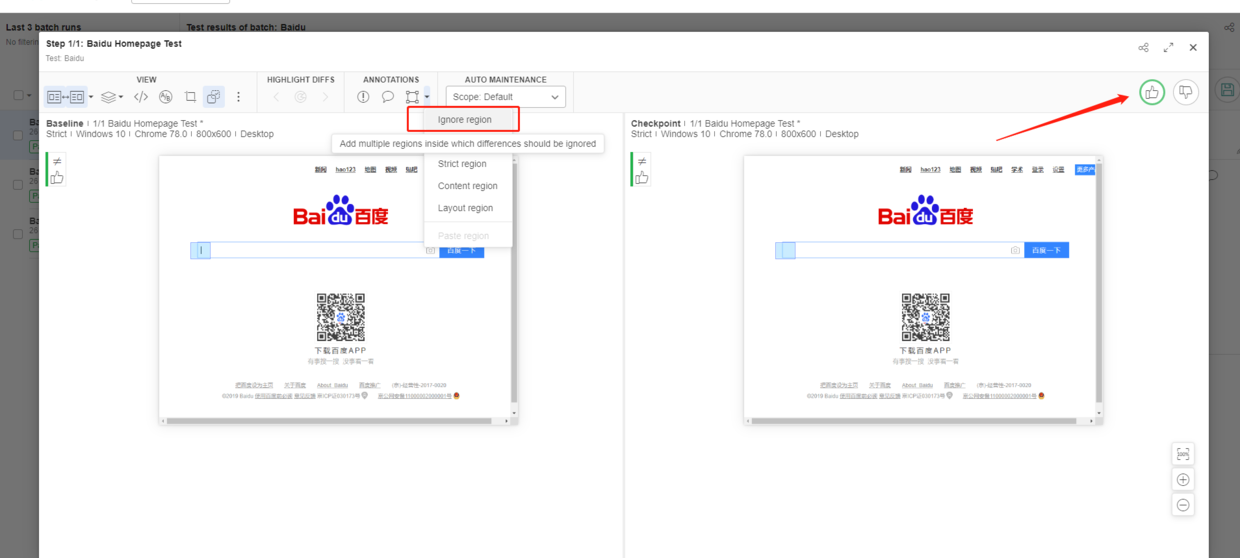This screenshot has width=1240, height=558.
Task: Zoom out with the minus button
Action: (x=1183, y=505)
